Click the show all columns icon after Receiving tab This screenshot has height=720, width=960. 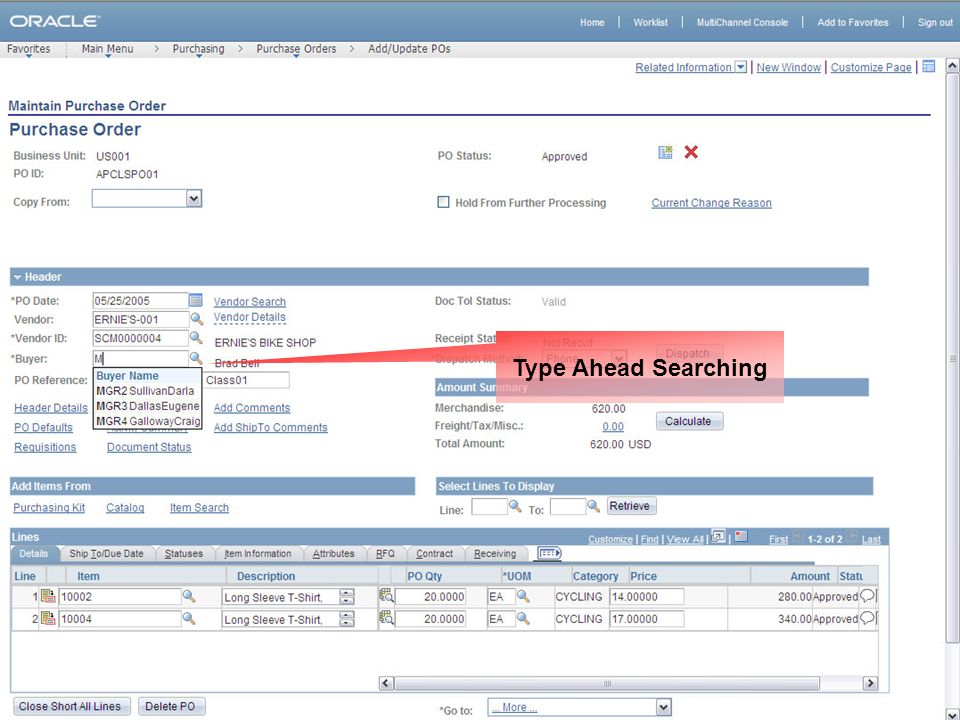click(549, 553)
